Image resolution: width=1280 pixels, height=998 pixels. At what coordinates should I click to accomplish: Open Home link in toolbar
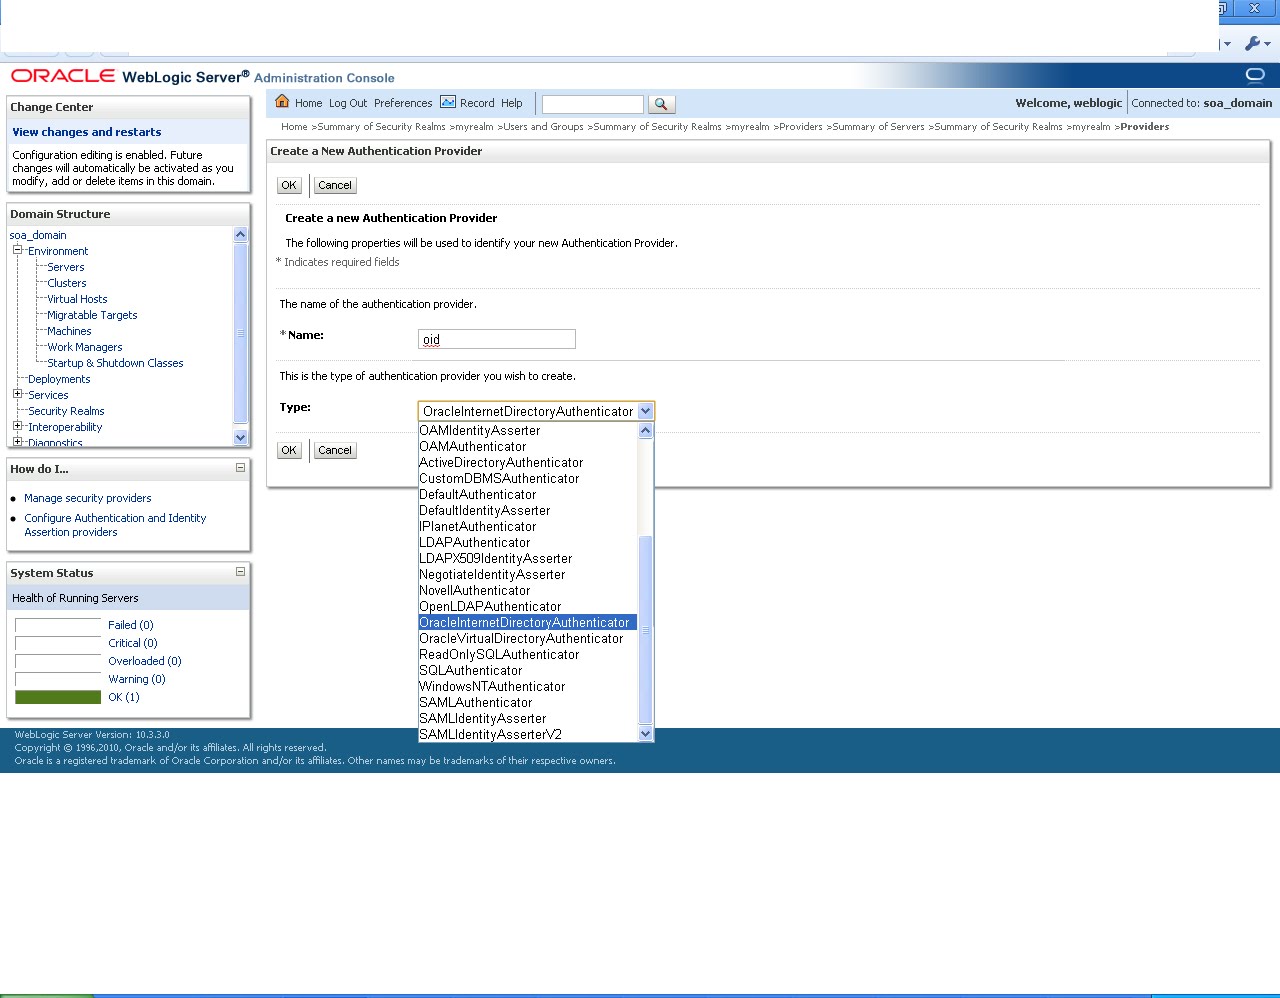pyautogui.click(x=308, y=103)
